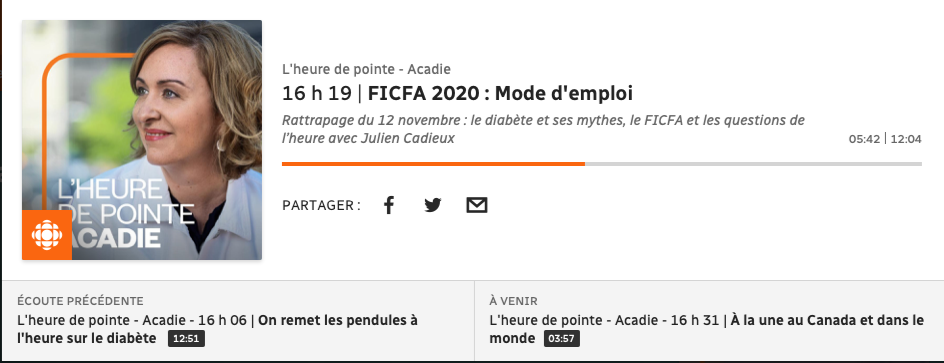This screenshot has width=944, height=363.
Task: Click the Rattrapage du 12 novembre description
Action: click(543, 129)
